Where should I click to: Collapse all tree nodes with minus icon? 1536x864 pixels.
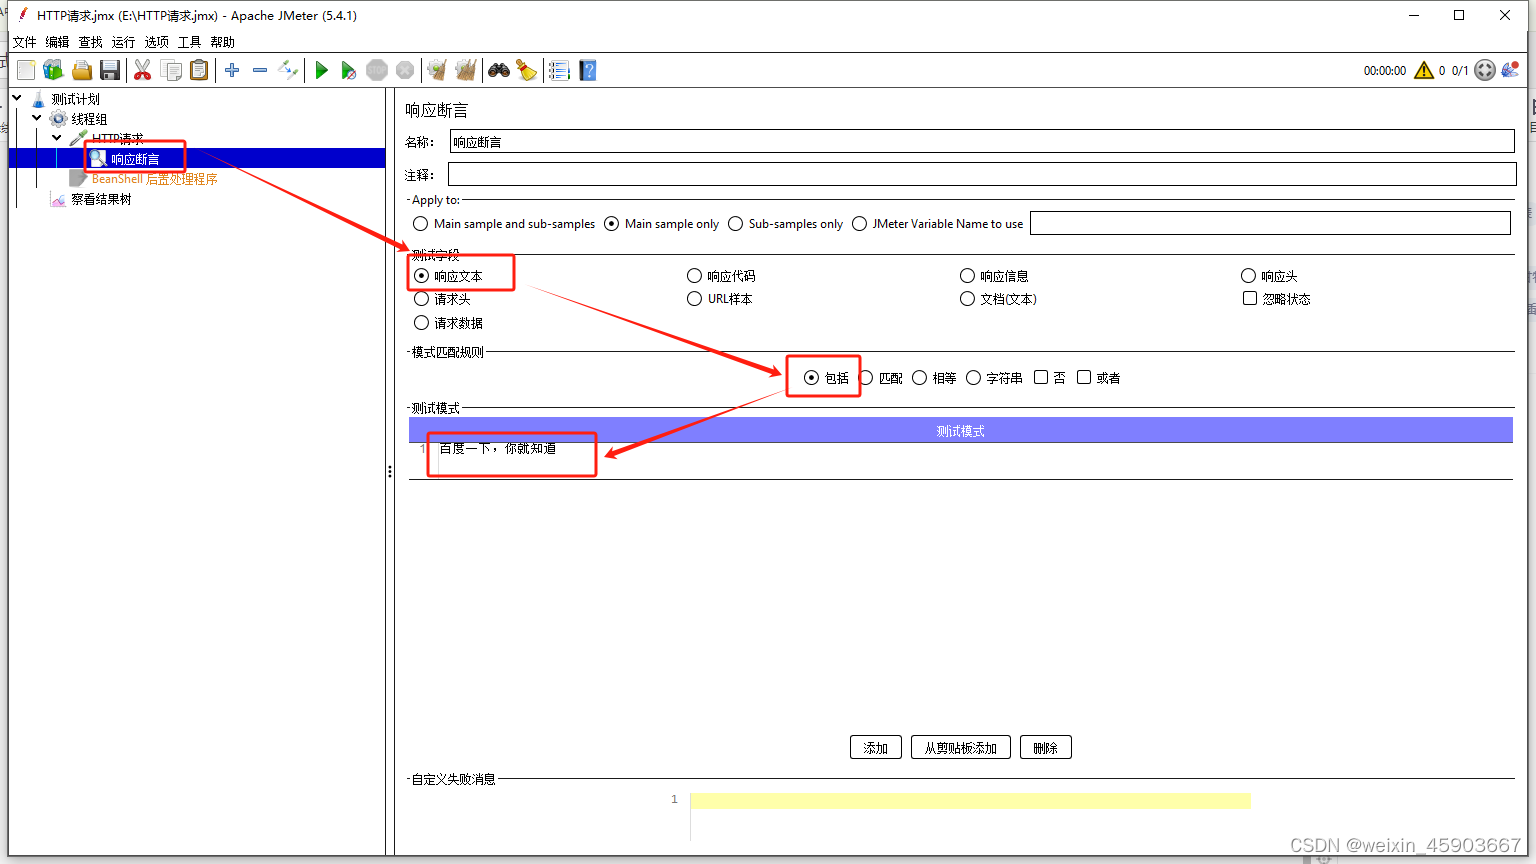[260, 70]
